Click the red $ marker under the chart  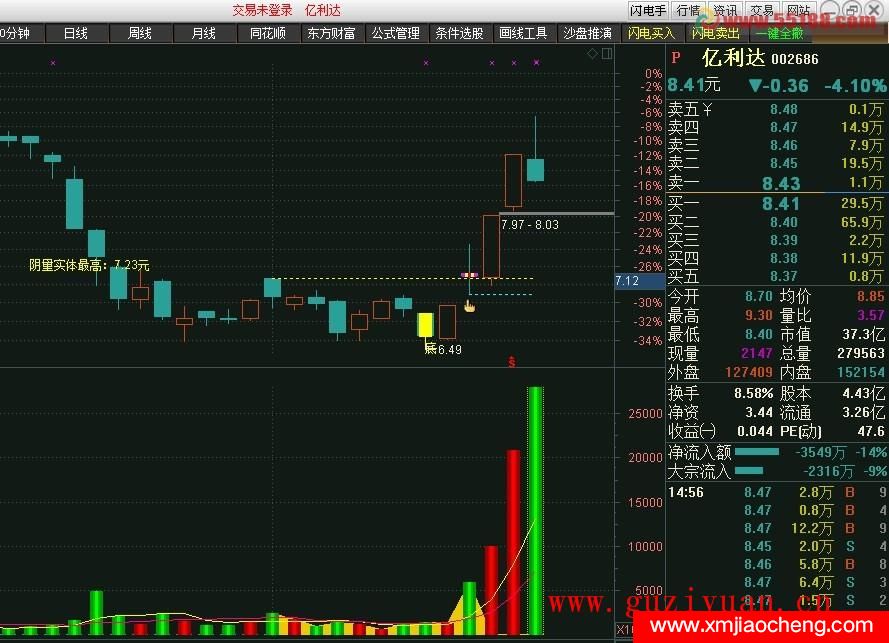pyautogui.click(x=513, y=361)
